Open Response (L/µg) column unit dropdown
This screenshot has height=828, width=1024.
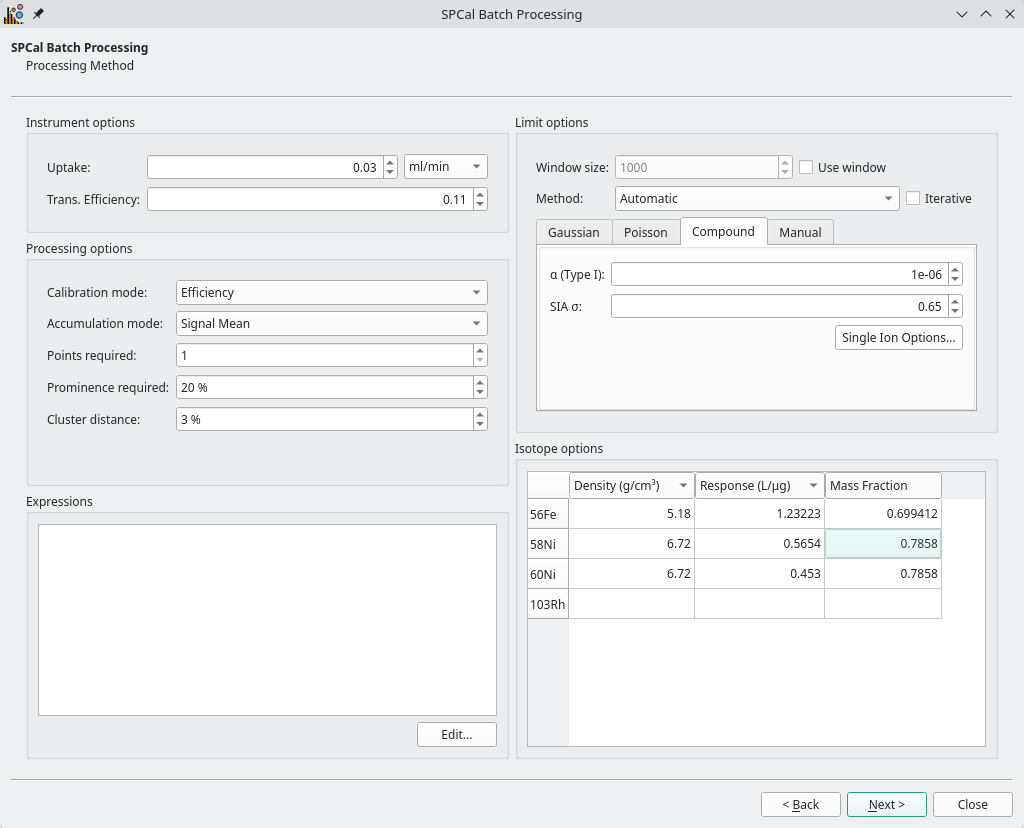(x=813, y=485)
